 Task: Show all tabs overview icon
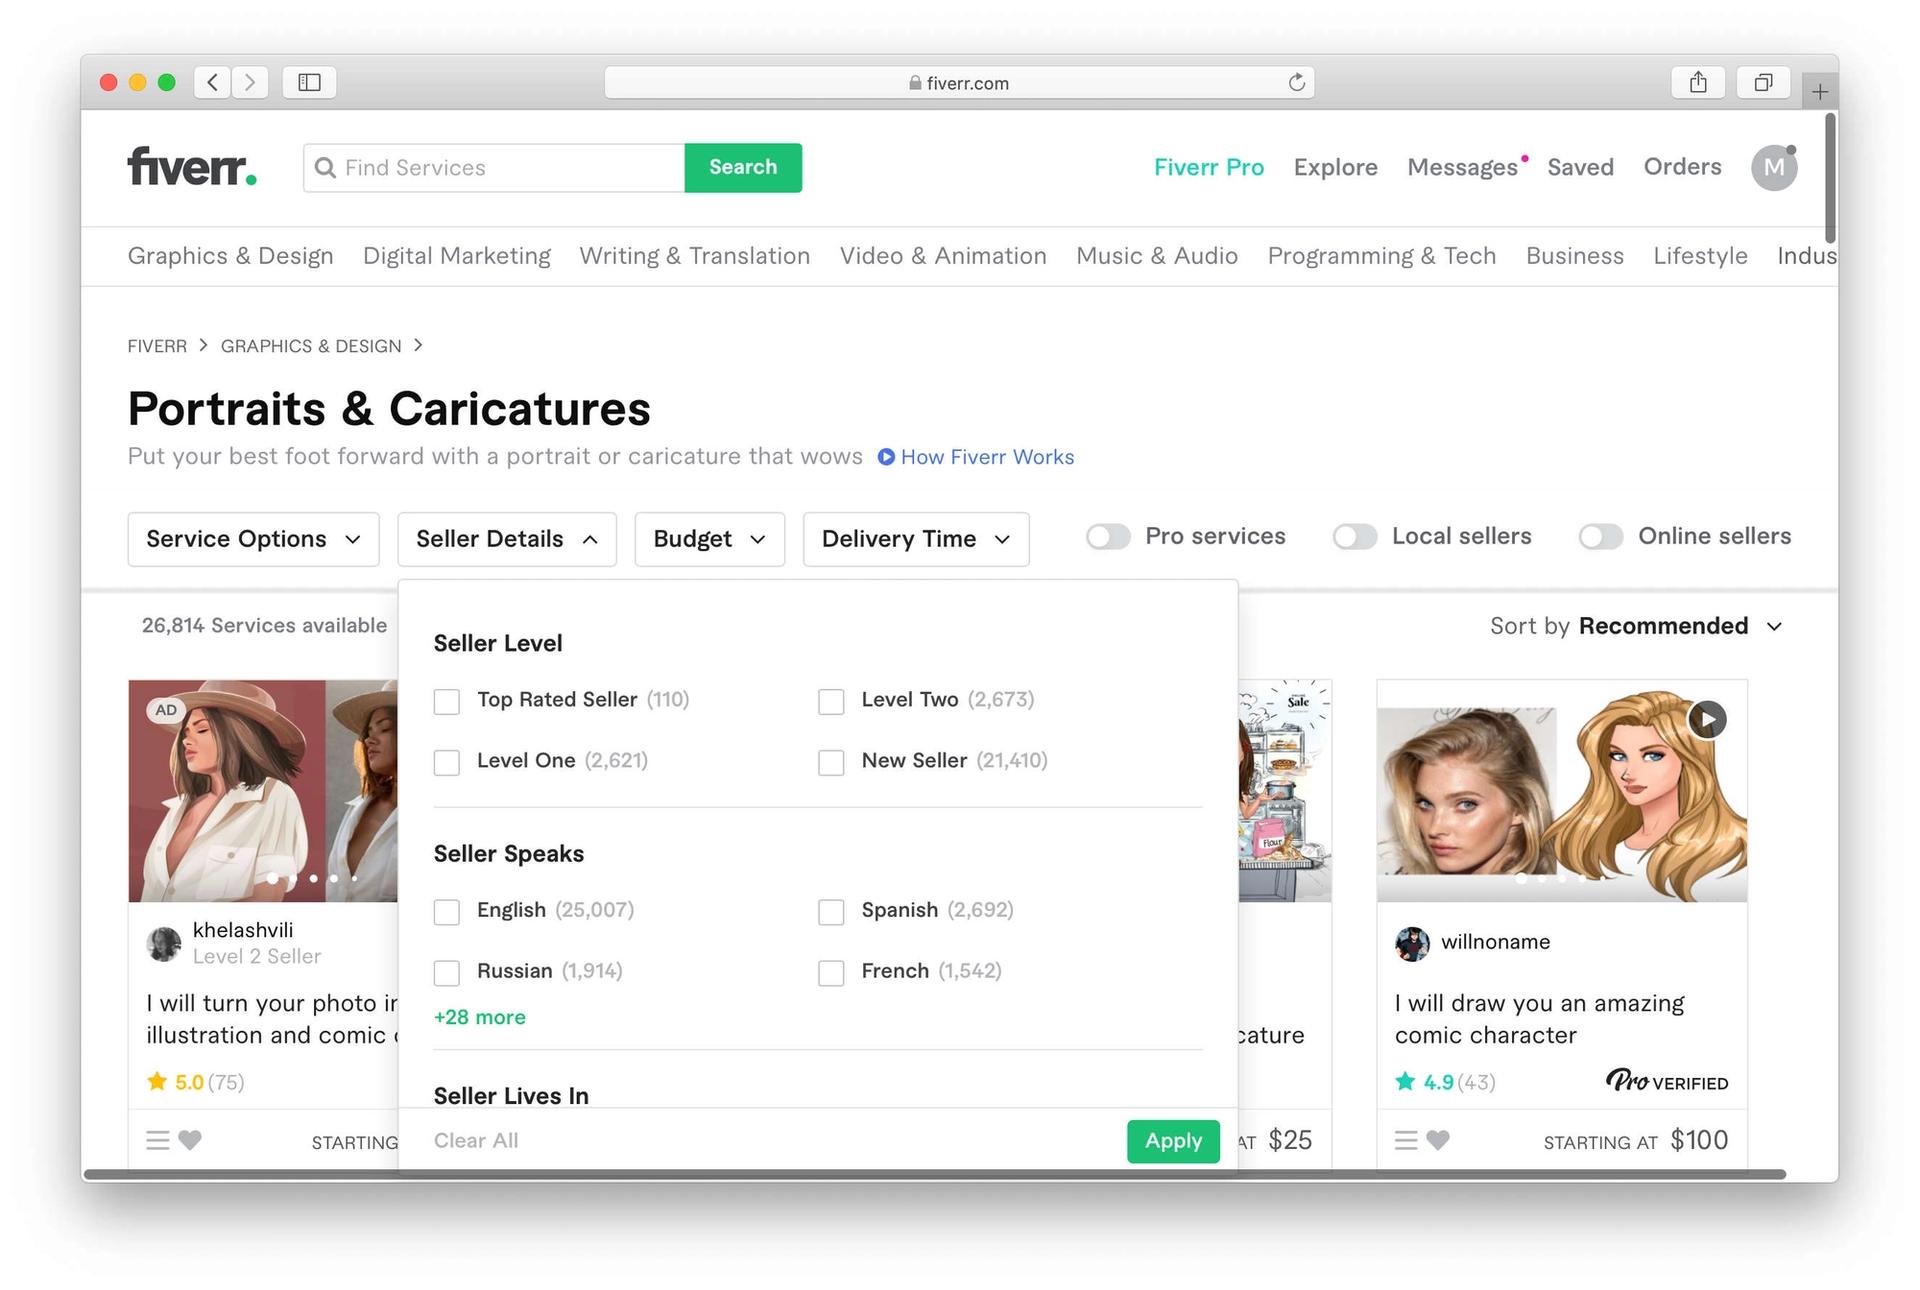coord(1763,82)
